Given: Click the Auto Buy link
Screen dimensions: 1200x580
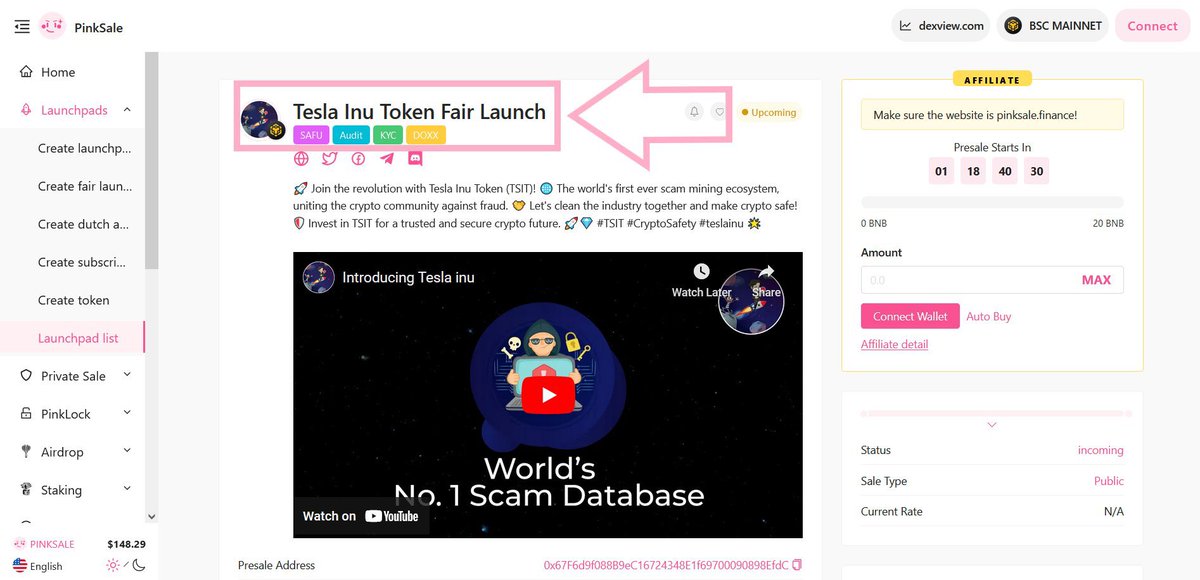Looking at the screenshot, I should click(x=988, y=316).
